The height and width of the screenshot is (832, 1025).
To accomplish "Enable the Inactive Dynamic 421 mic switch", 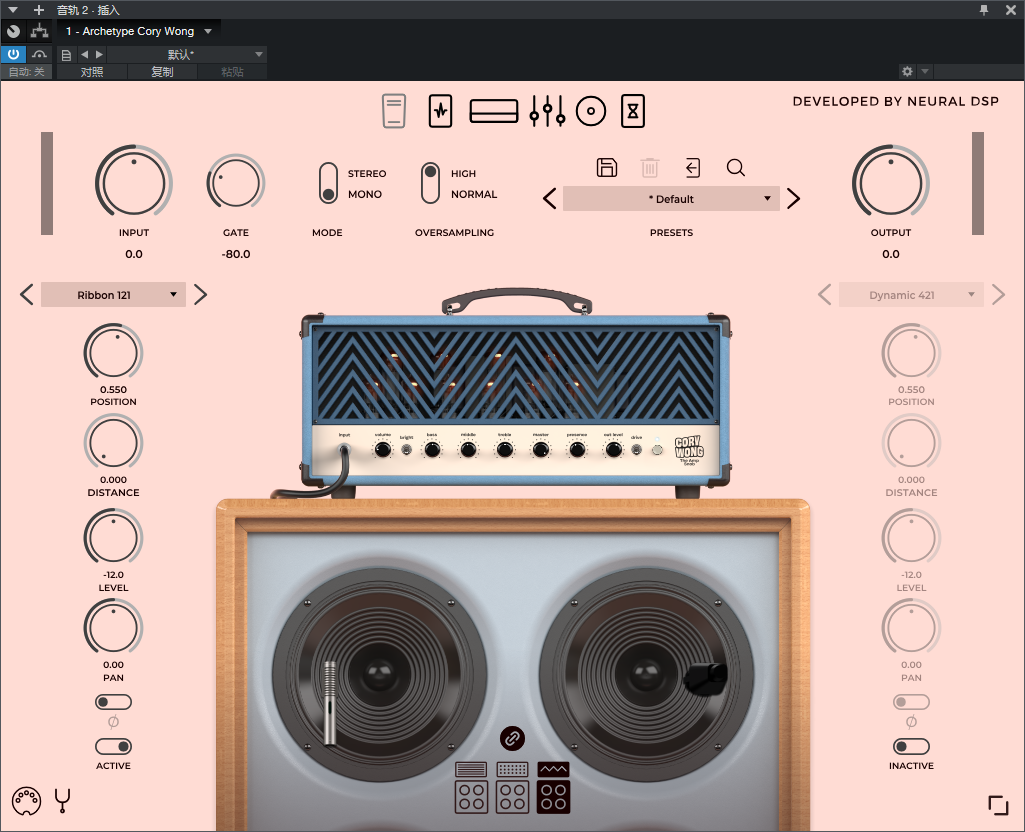I will (x=911, y=746).
